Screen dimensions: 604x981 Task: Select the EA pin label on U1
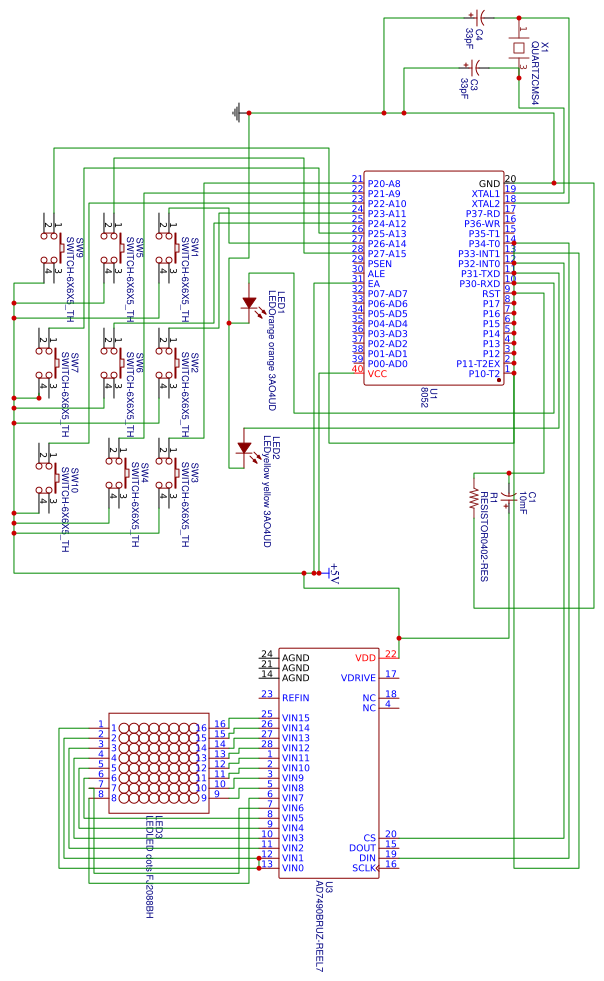tap(374, 284)
